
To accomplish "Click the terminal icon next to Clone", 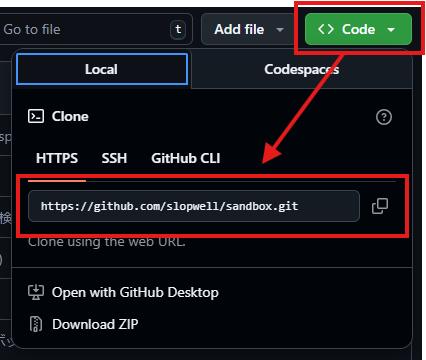I will (36, 116).
